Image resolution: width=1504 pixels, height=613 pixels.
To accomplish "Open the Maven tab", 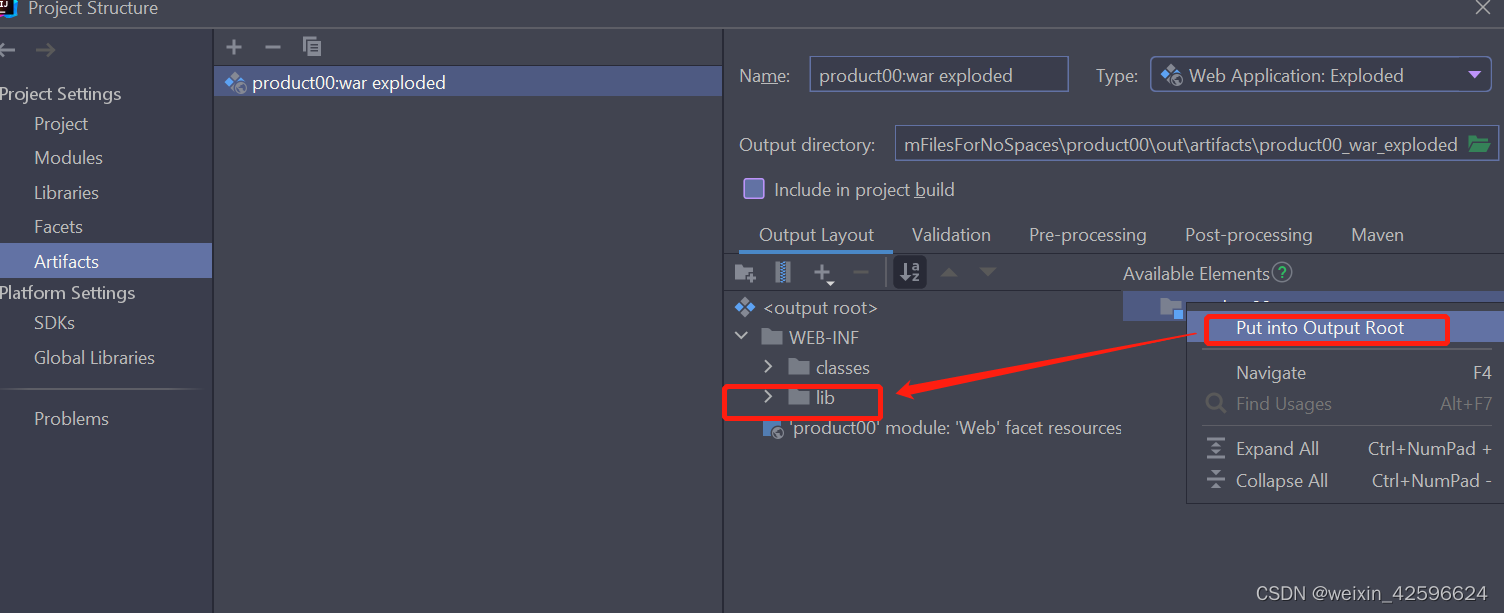I will (1376, 234).
